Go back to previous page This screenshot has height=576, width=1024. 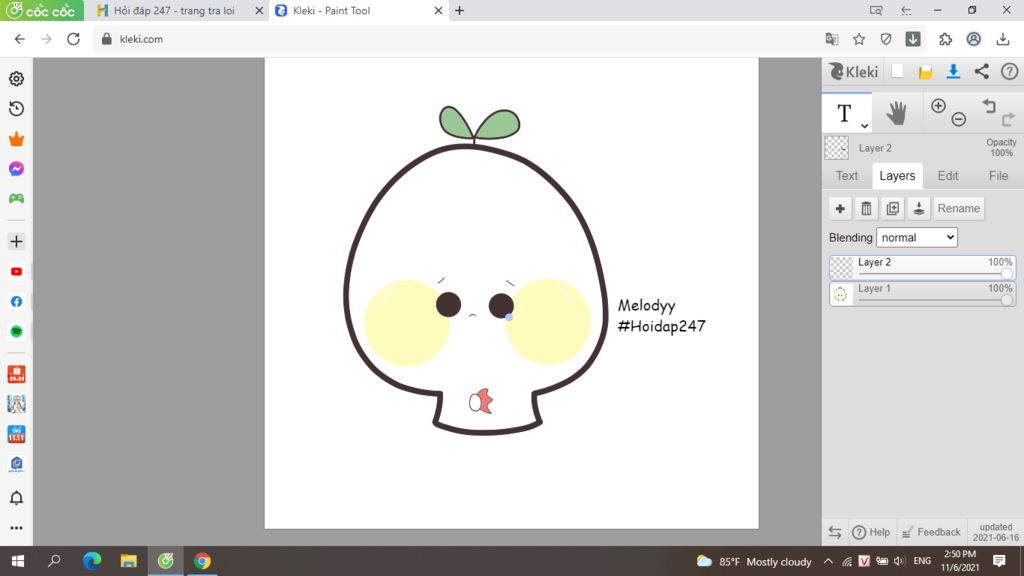[20, 39]
